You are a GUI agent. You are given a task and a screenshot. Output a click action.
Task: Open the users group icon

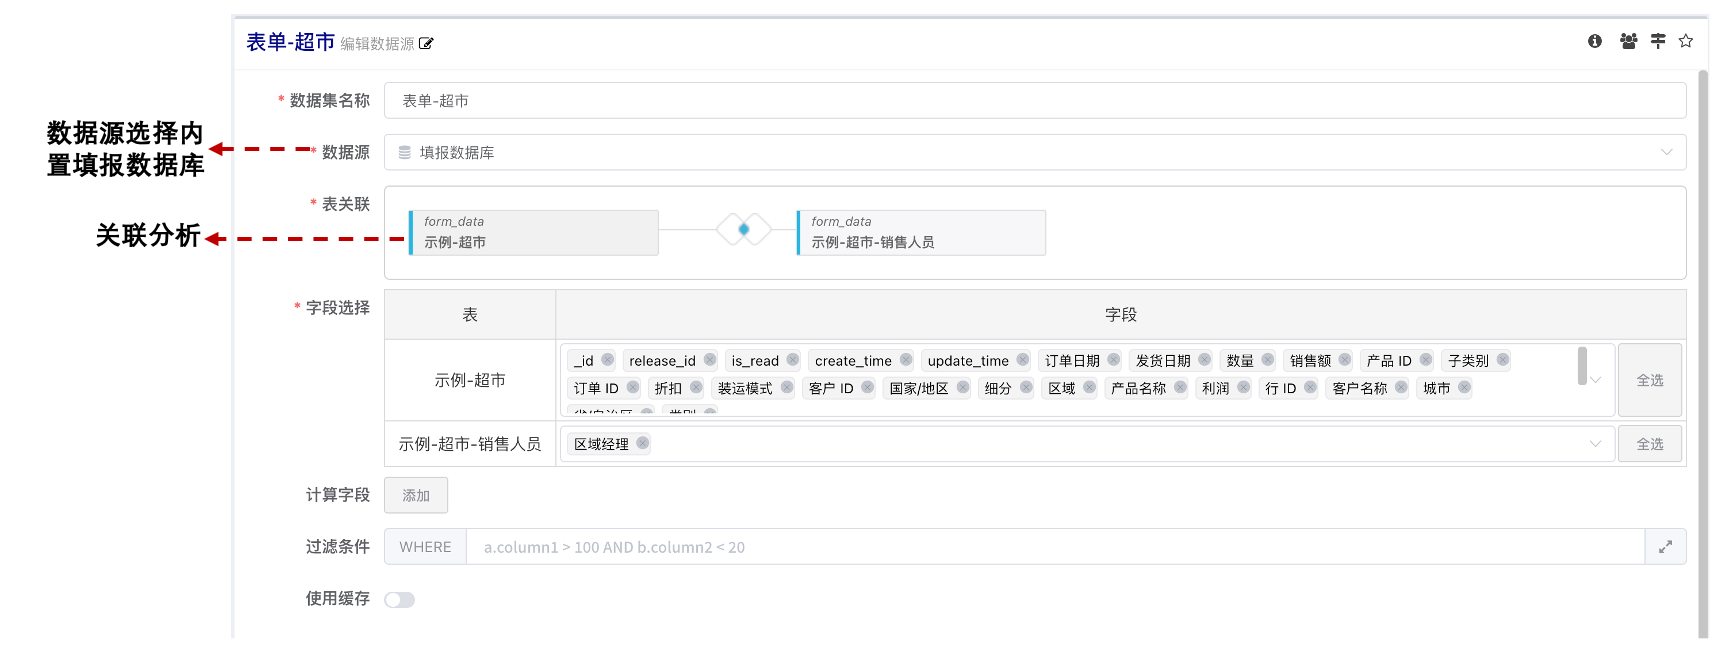pos(1628,41)
